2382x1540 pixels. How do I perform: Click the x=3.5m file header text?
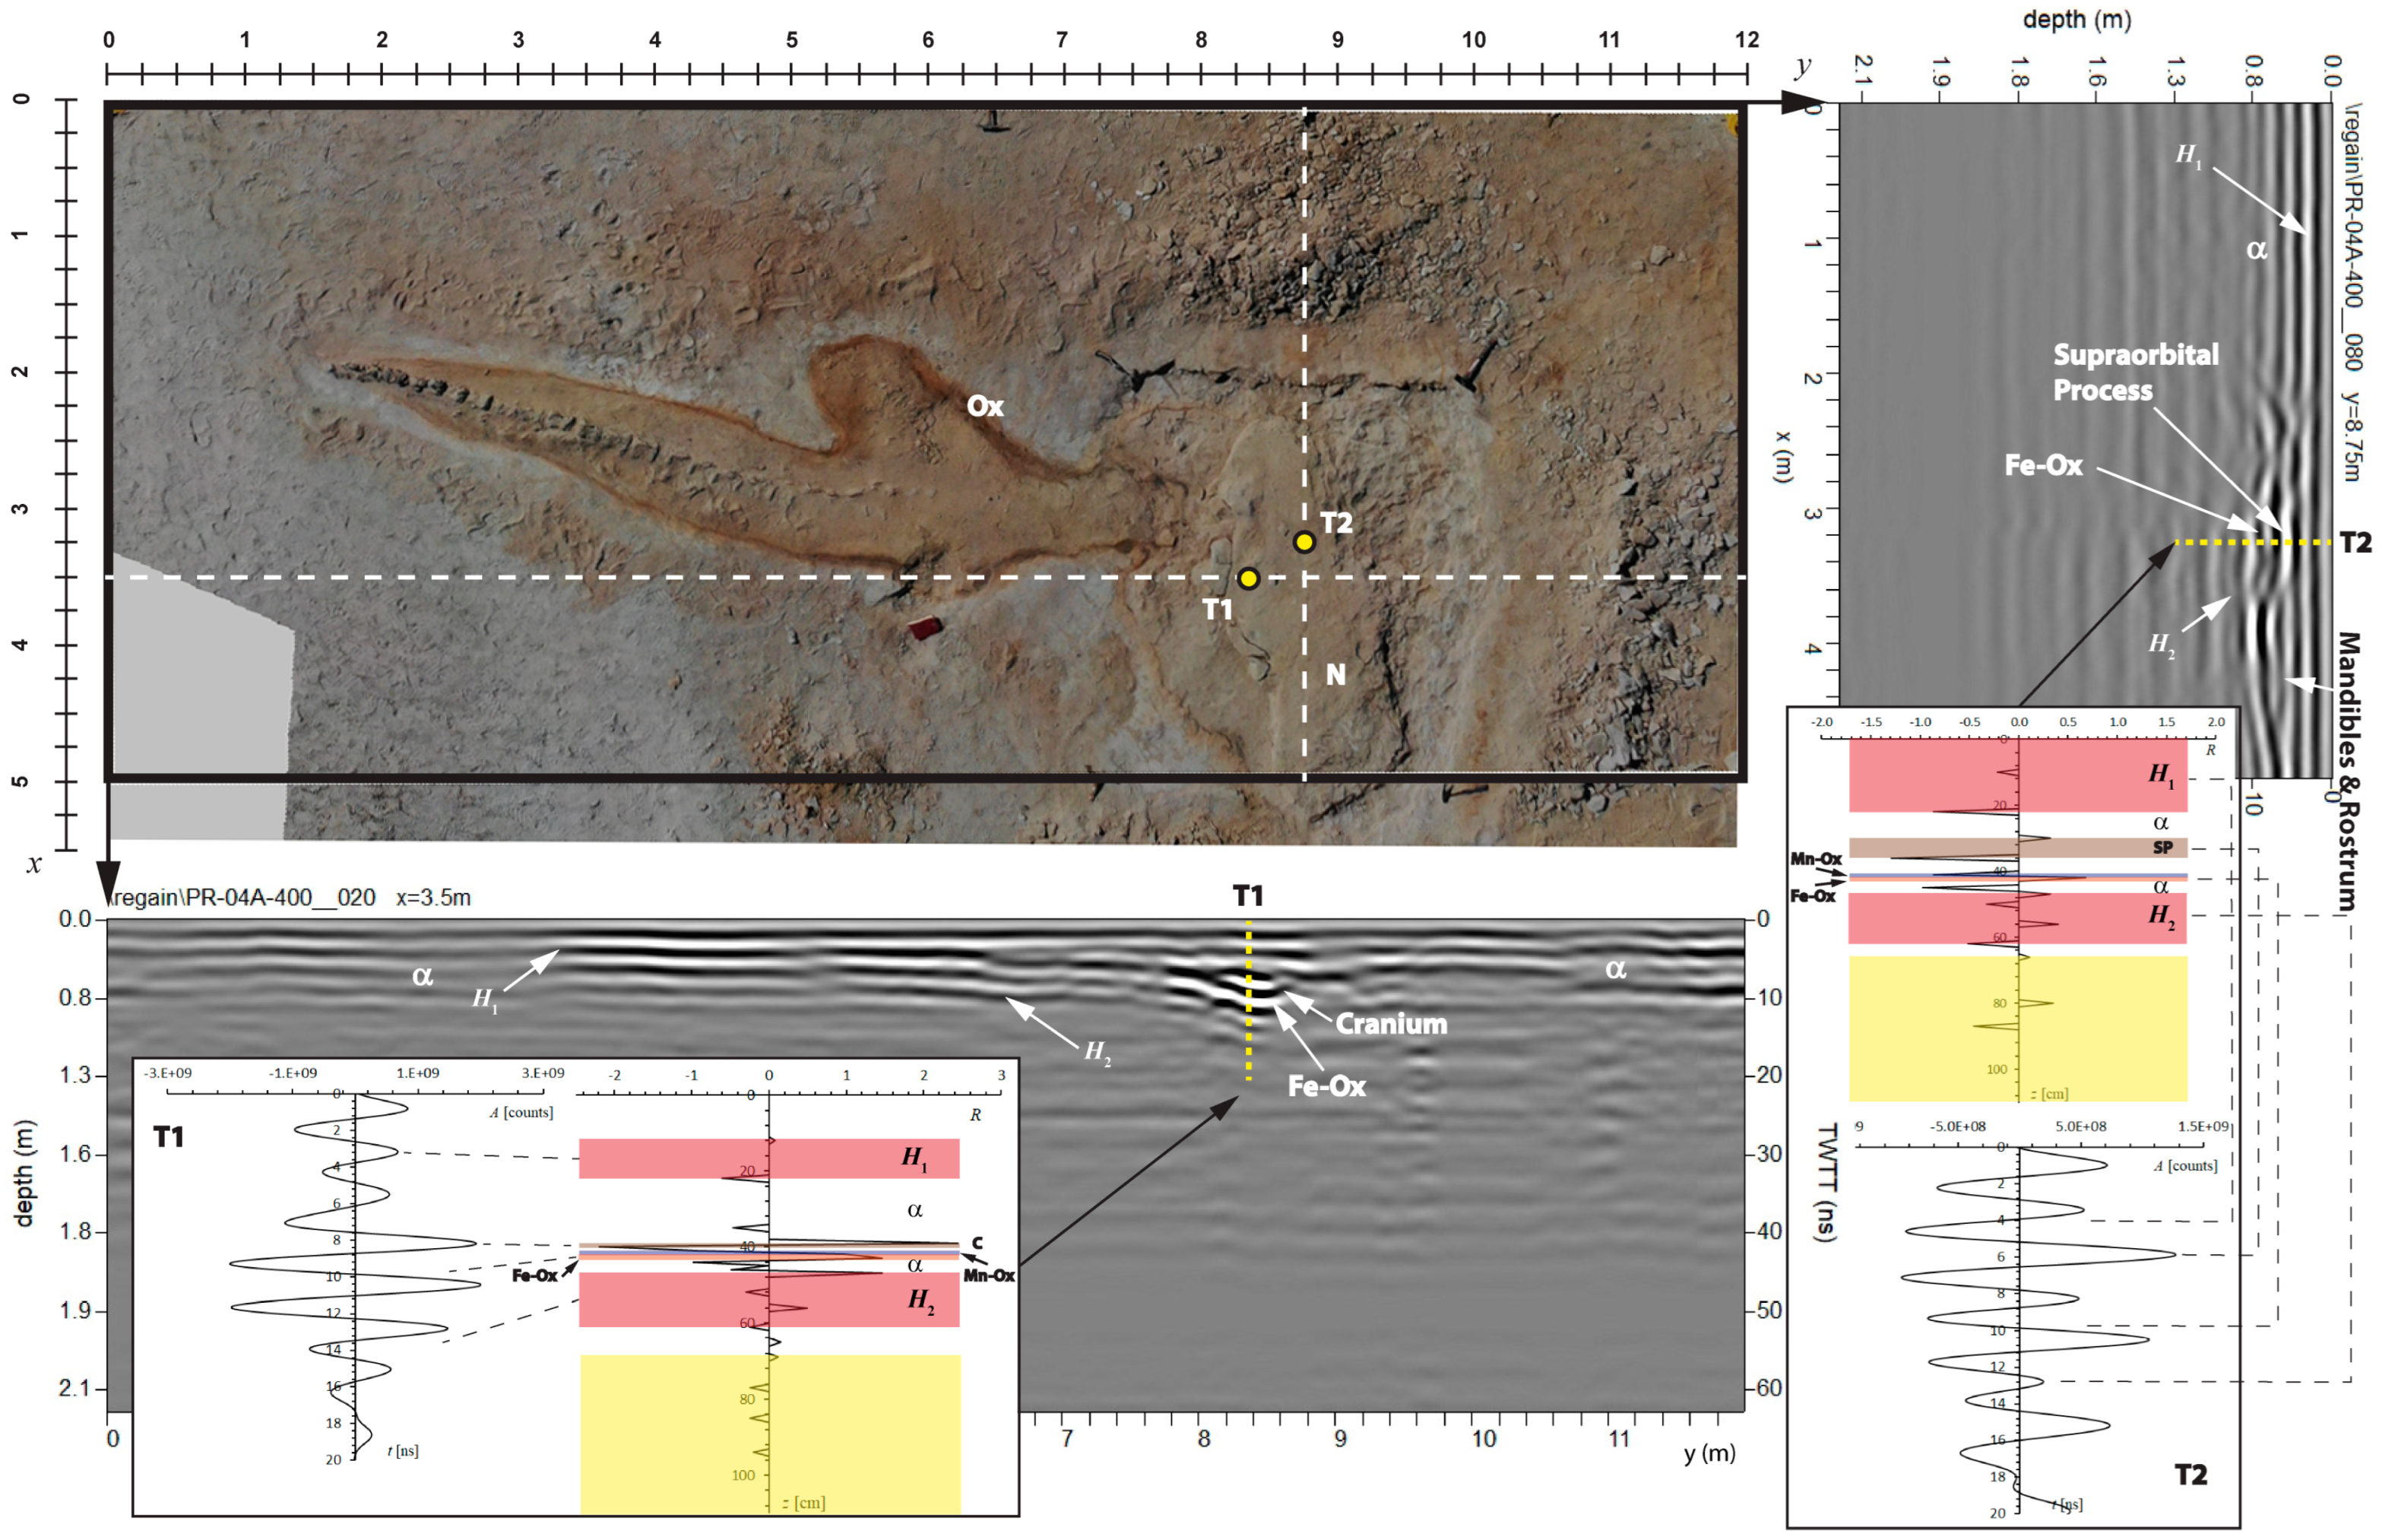click(432, 897)
